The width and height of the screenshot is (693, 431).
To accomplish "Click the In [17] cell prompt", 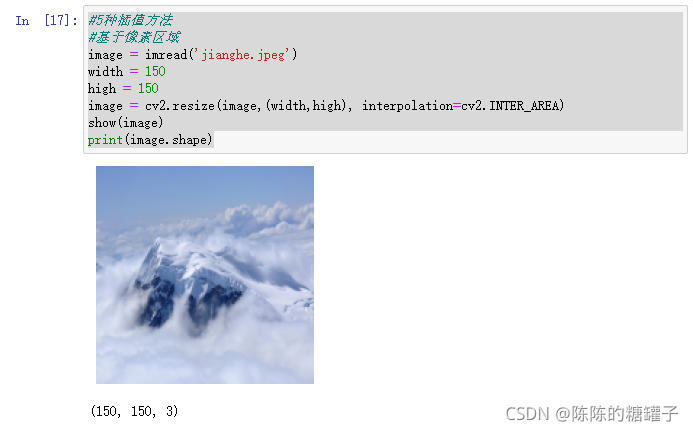I will click(46, 20).
